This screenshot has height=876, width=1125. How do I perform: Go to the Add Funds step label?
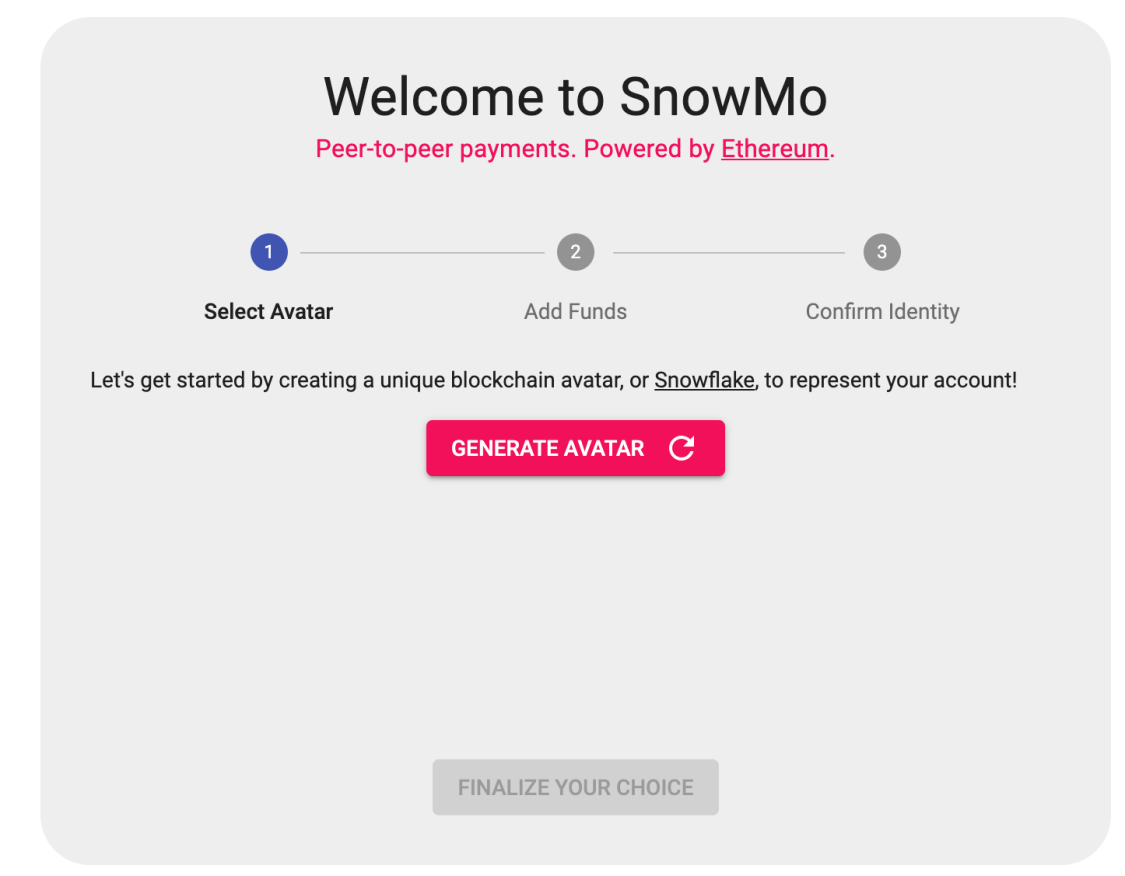(x=575, y=311)
